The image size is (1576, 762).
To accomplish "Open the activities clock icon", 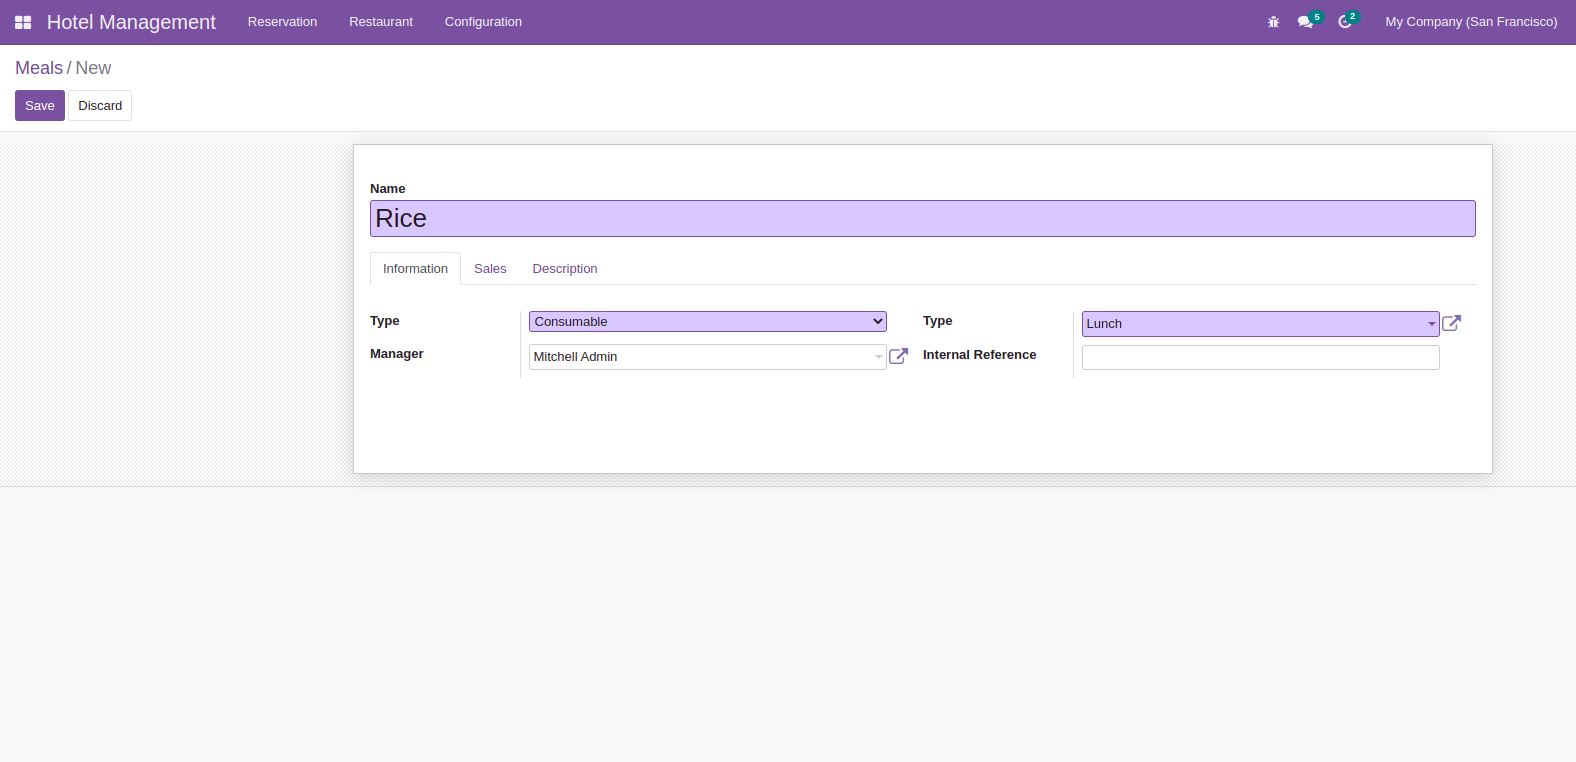I will (x=1345, y=22).
